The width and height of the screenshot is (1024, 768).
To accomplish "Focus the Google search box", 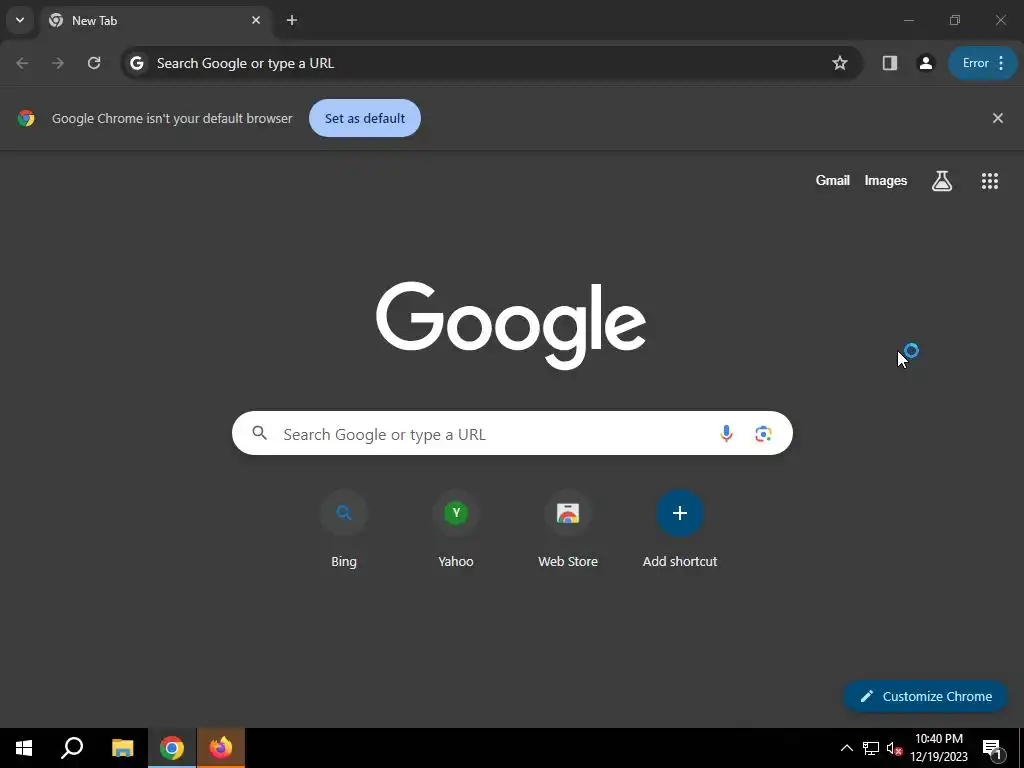I will click(512, 433).
